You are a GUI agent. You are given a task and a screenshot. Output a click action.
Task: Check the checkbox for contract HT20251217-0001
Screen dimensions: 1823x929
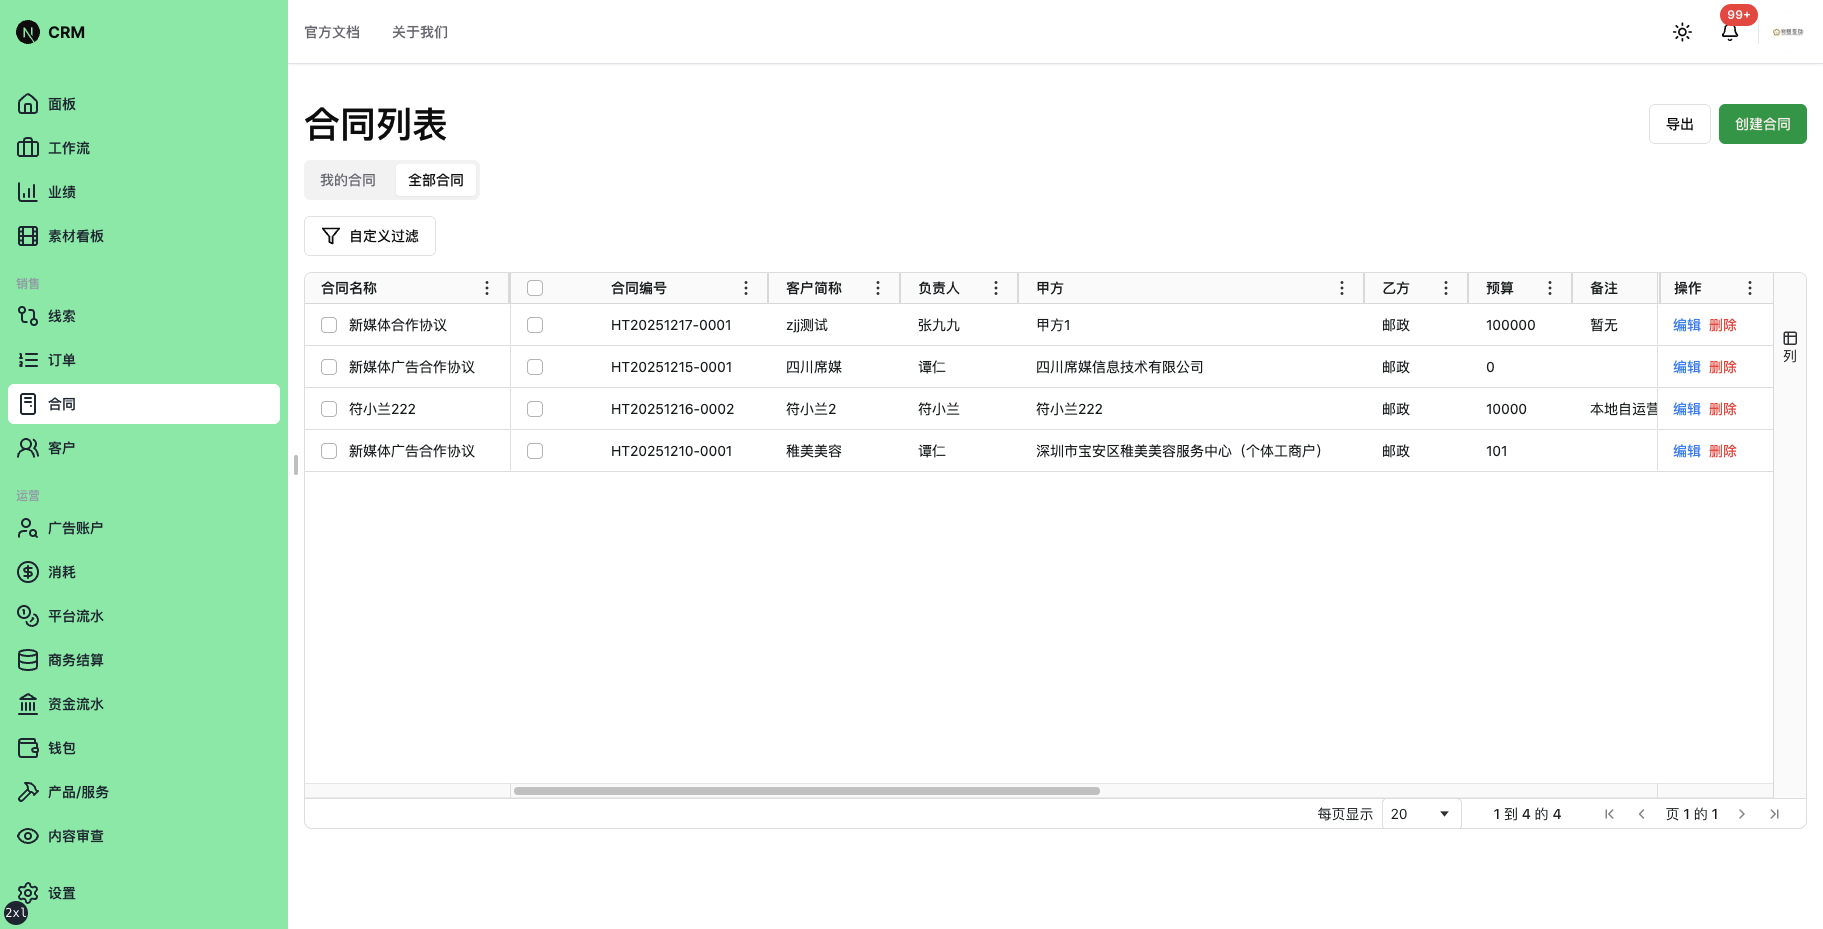point(535,324)
